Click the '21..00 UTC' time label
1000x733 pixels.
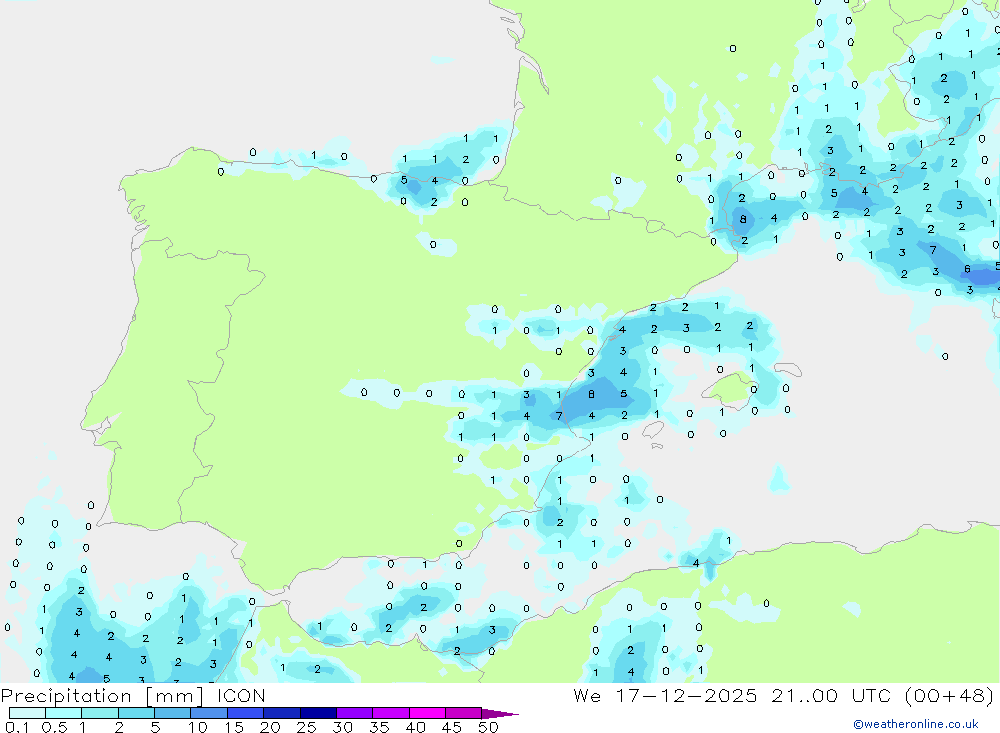(x=831, y=695)
